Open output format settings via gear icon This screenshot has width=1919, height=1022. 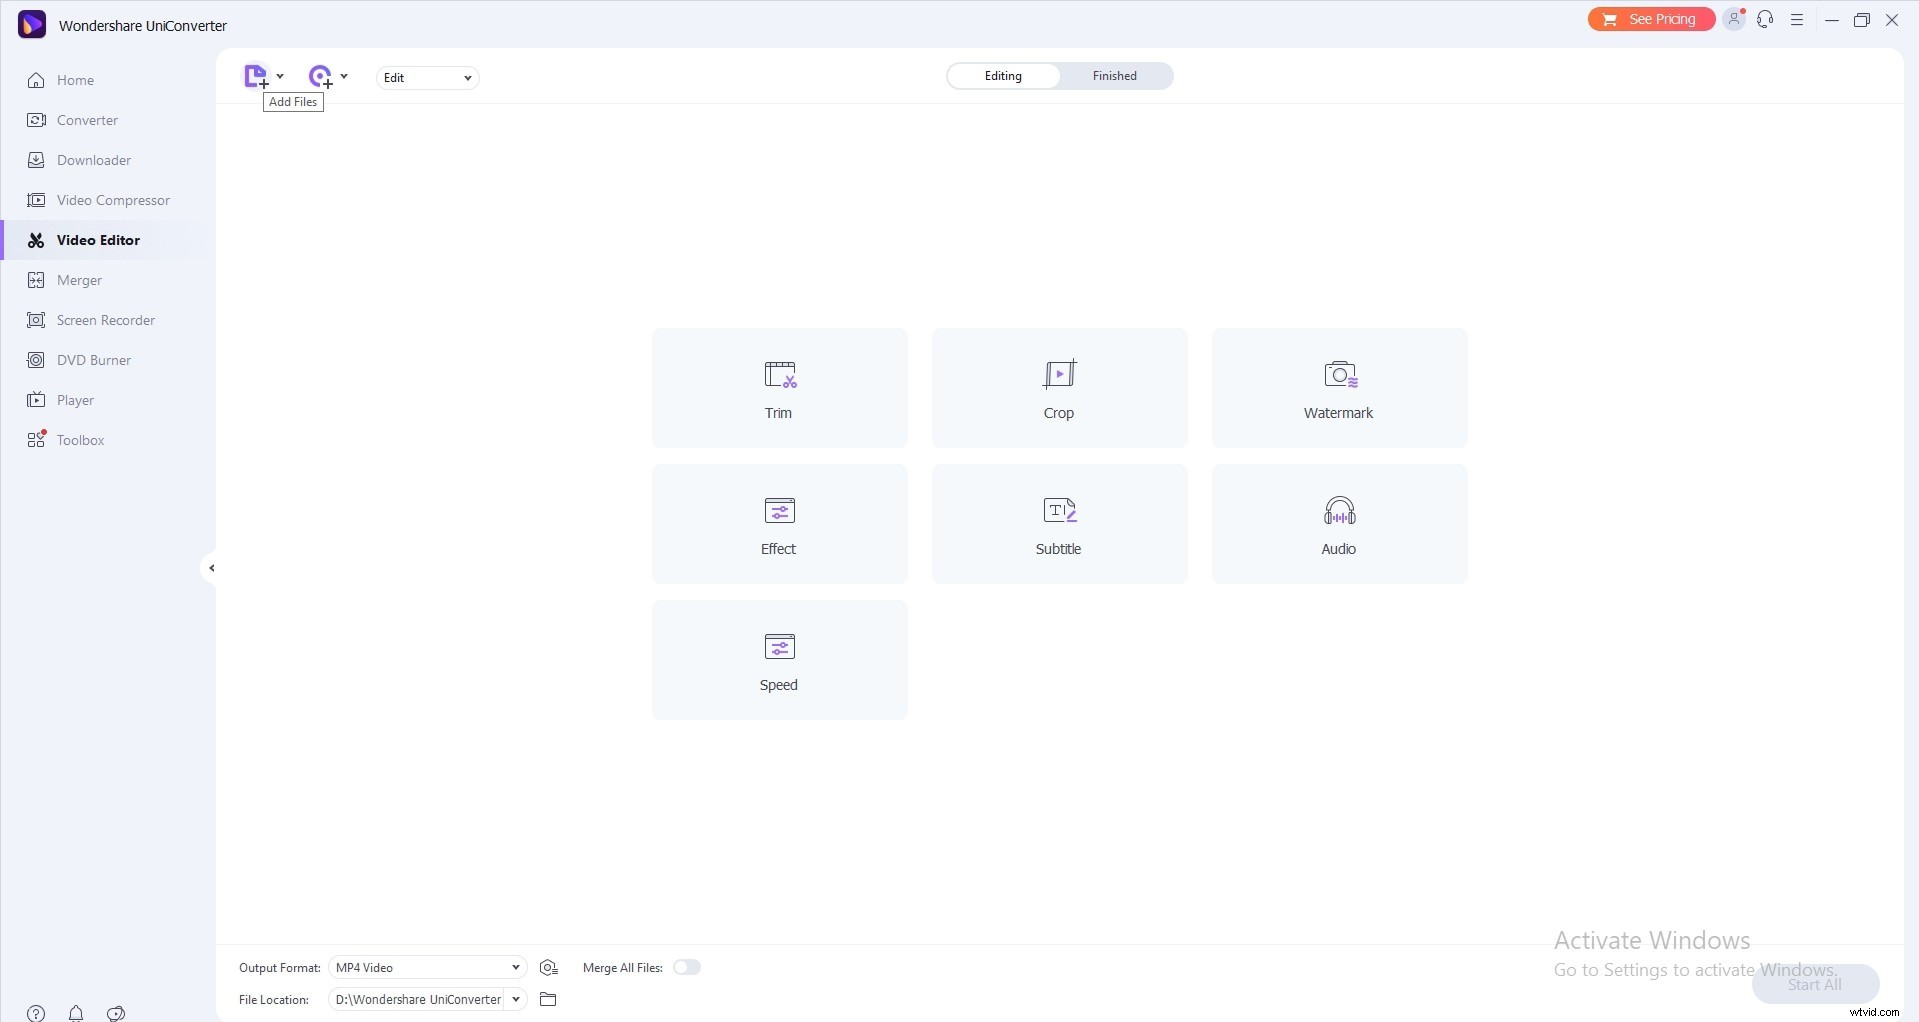click(x=548, y=967)
